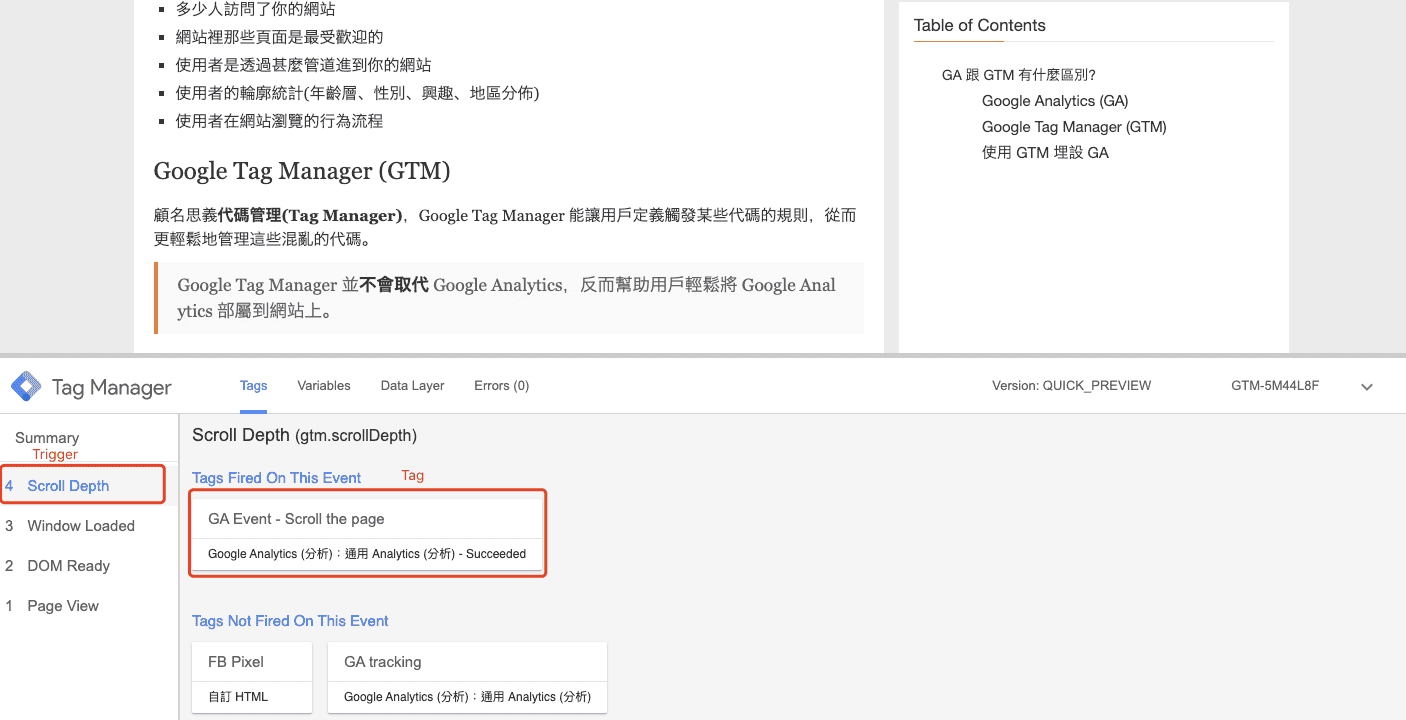Open the Data Layer tab

412,385
